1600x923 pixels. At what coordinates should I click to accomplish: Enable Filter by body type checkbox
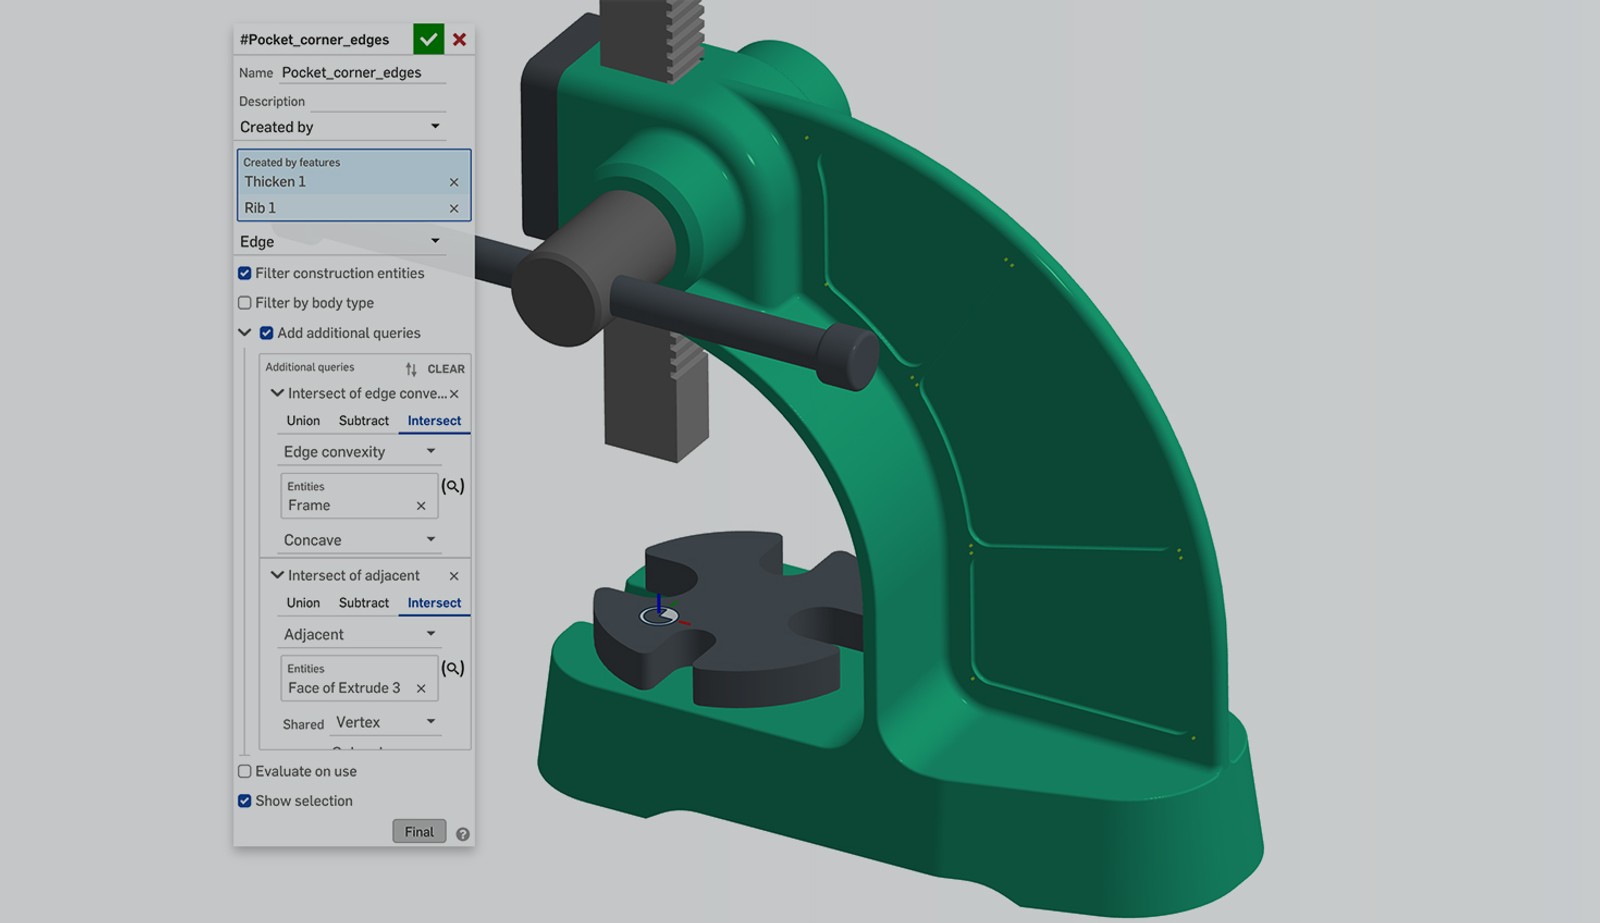pyautogui.click(x=244, y=303)
